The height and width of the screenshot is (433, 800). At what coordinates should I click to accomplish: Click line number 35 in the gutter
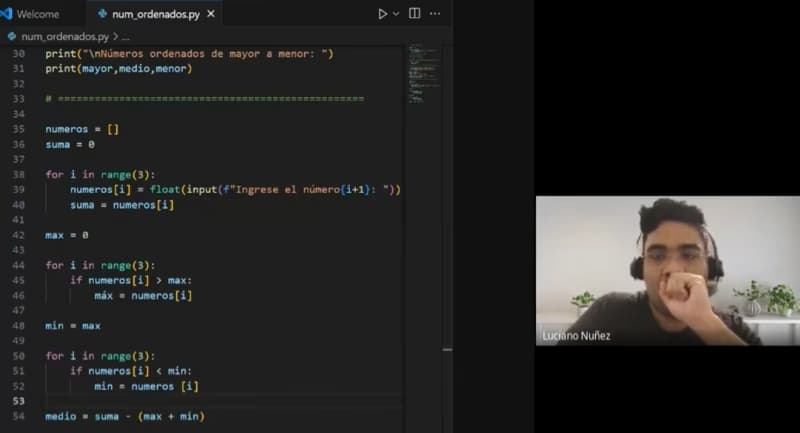coord(18,129)
